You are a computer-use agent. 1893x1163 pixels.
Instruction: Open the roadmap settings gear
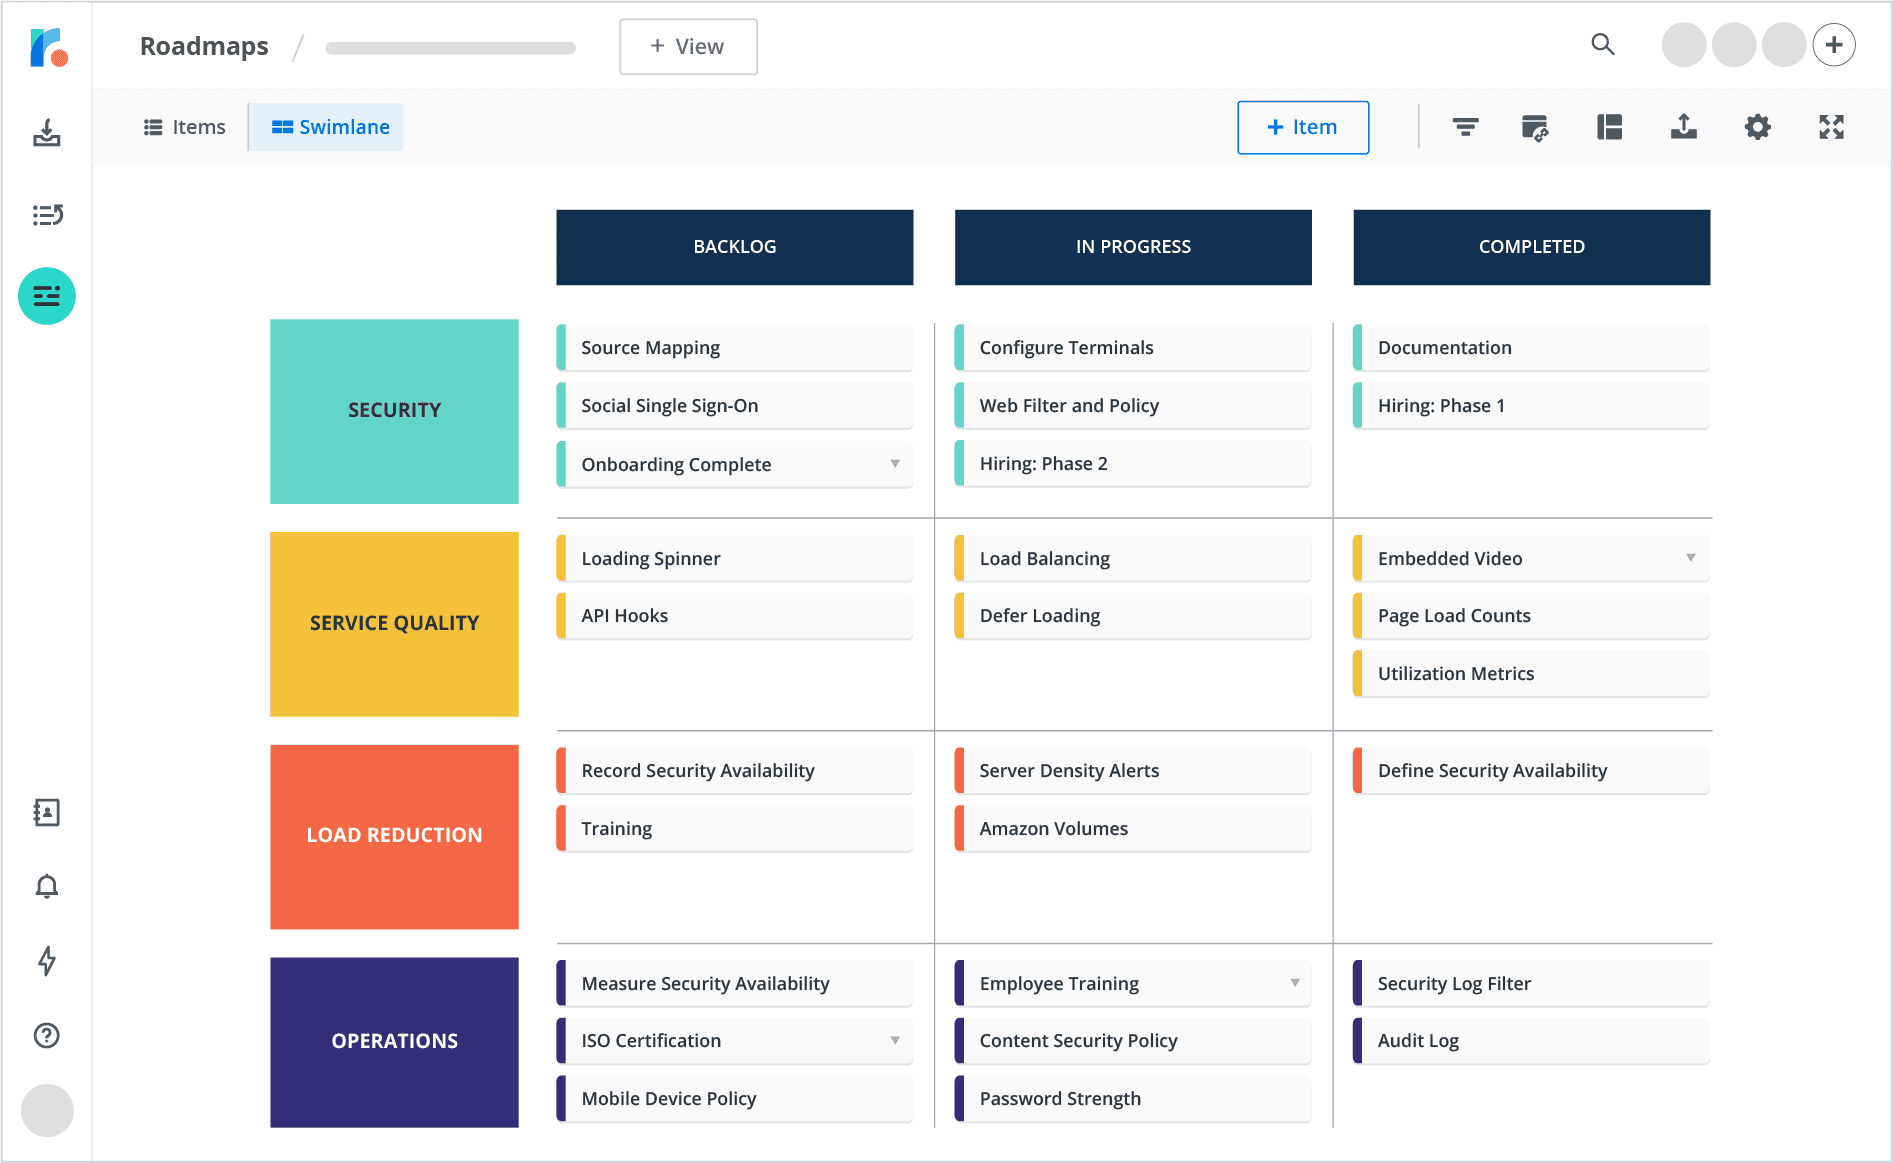(x=1757, y=127)
